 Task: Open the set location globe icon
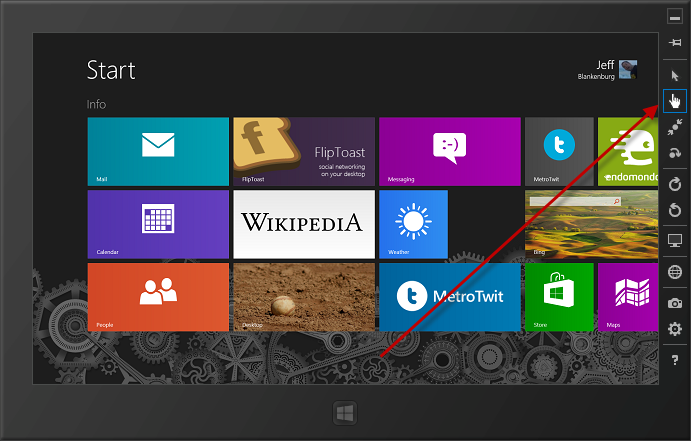click(x=675, y=272)
